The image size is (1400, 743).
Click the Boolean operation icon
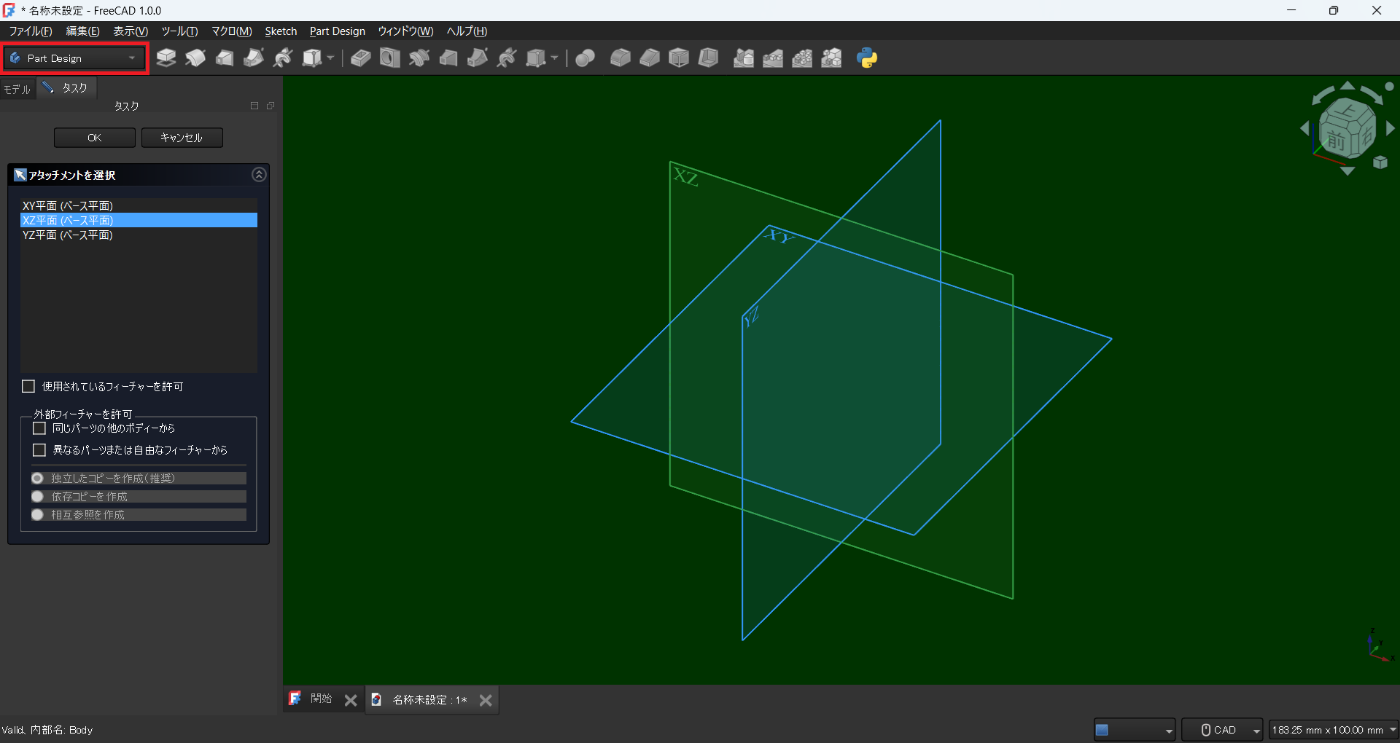coord(585,58)
